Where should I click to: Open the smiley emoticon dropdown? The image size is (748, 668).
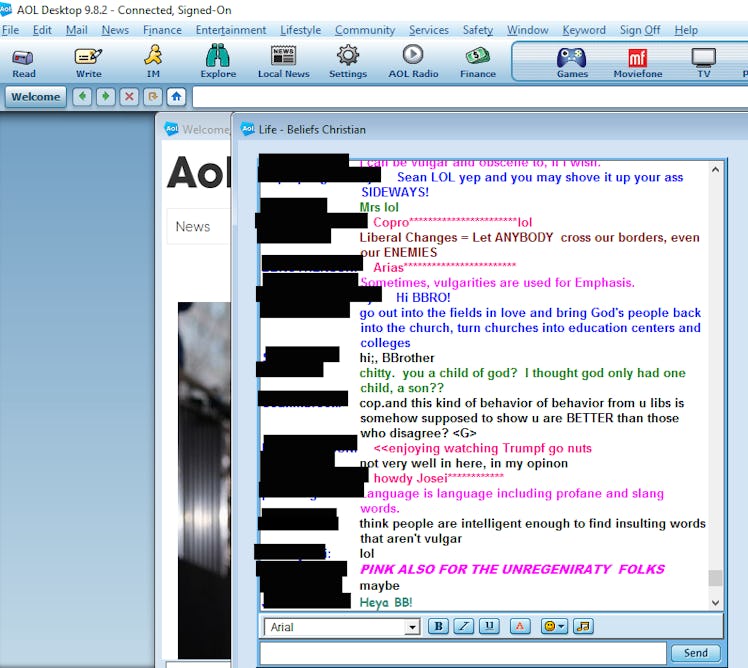(553, 626)
